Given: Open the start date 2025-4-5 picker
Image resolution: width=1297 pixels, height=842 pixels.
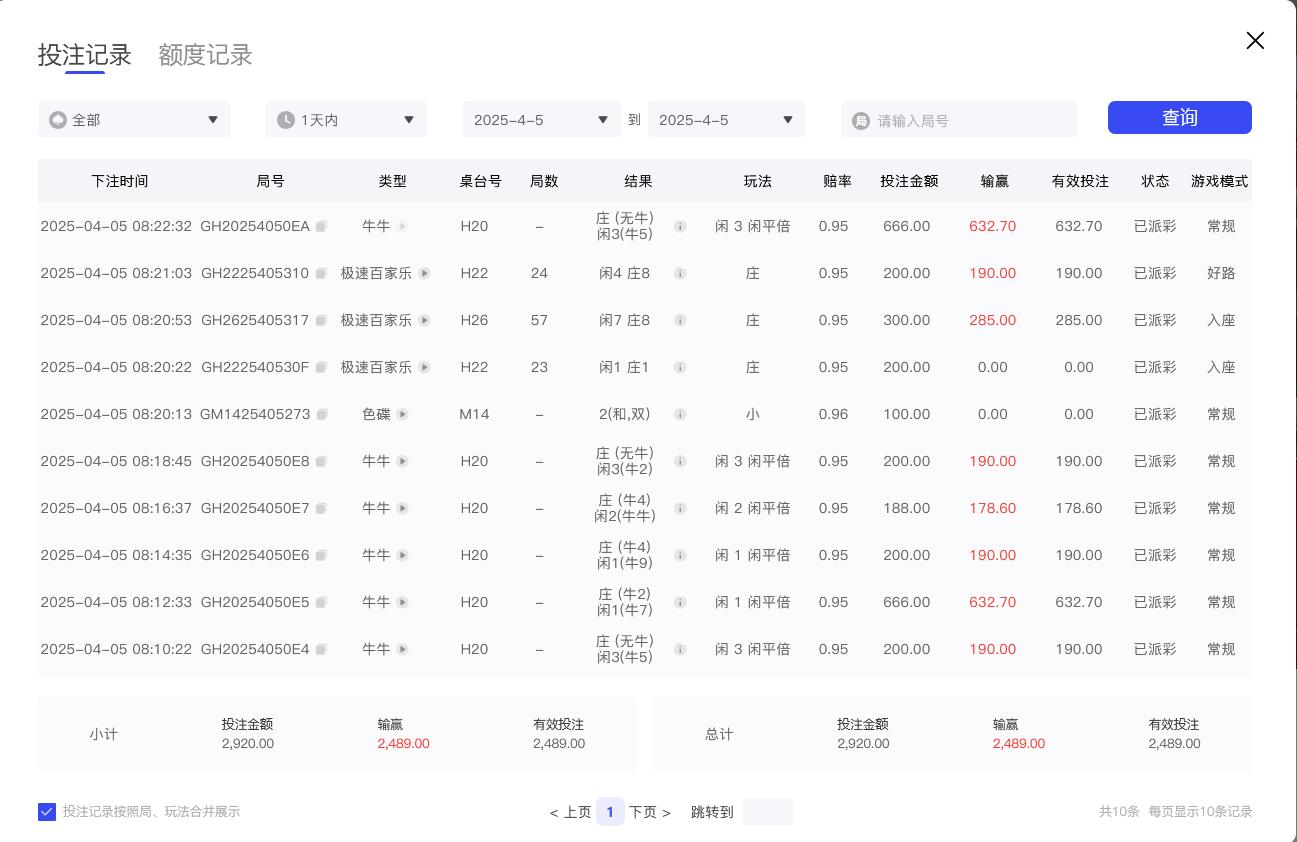Looking at the screenshot, I should pyautogui.click(x=541, y=120).
